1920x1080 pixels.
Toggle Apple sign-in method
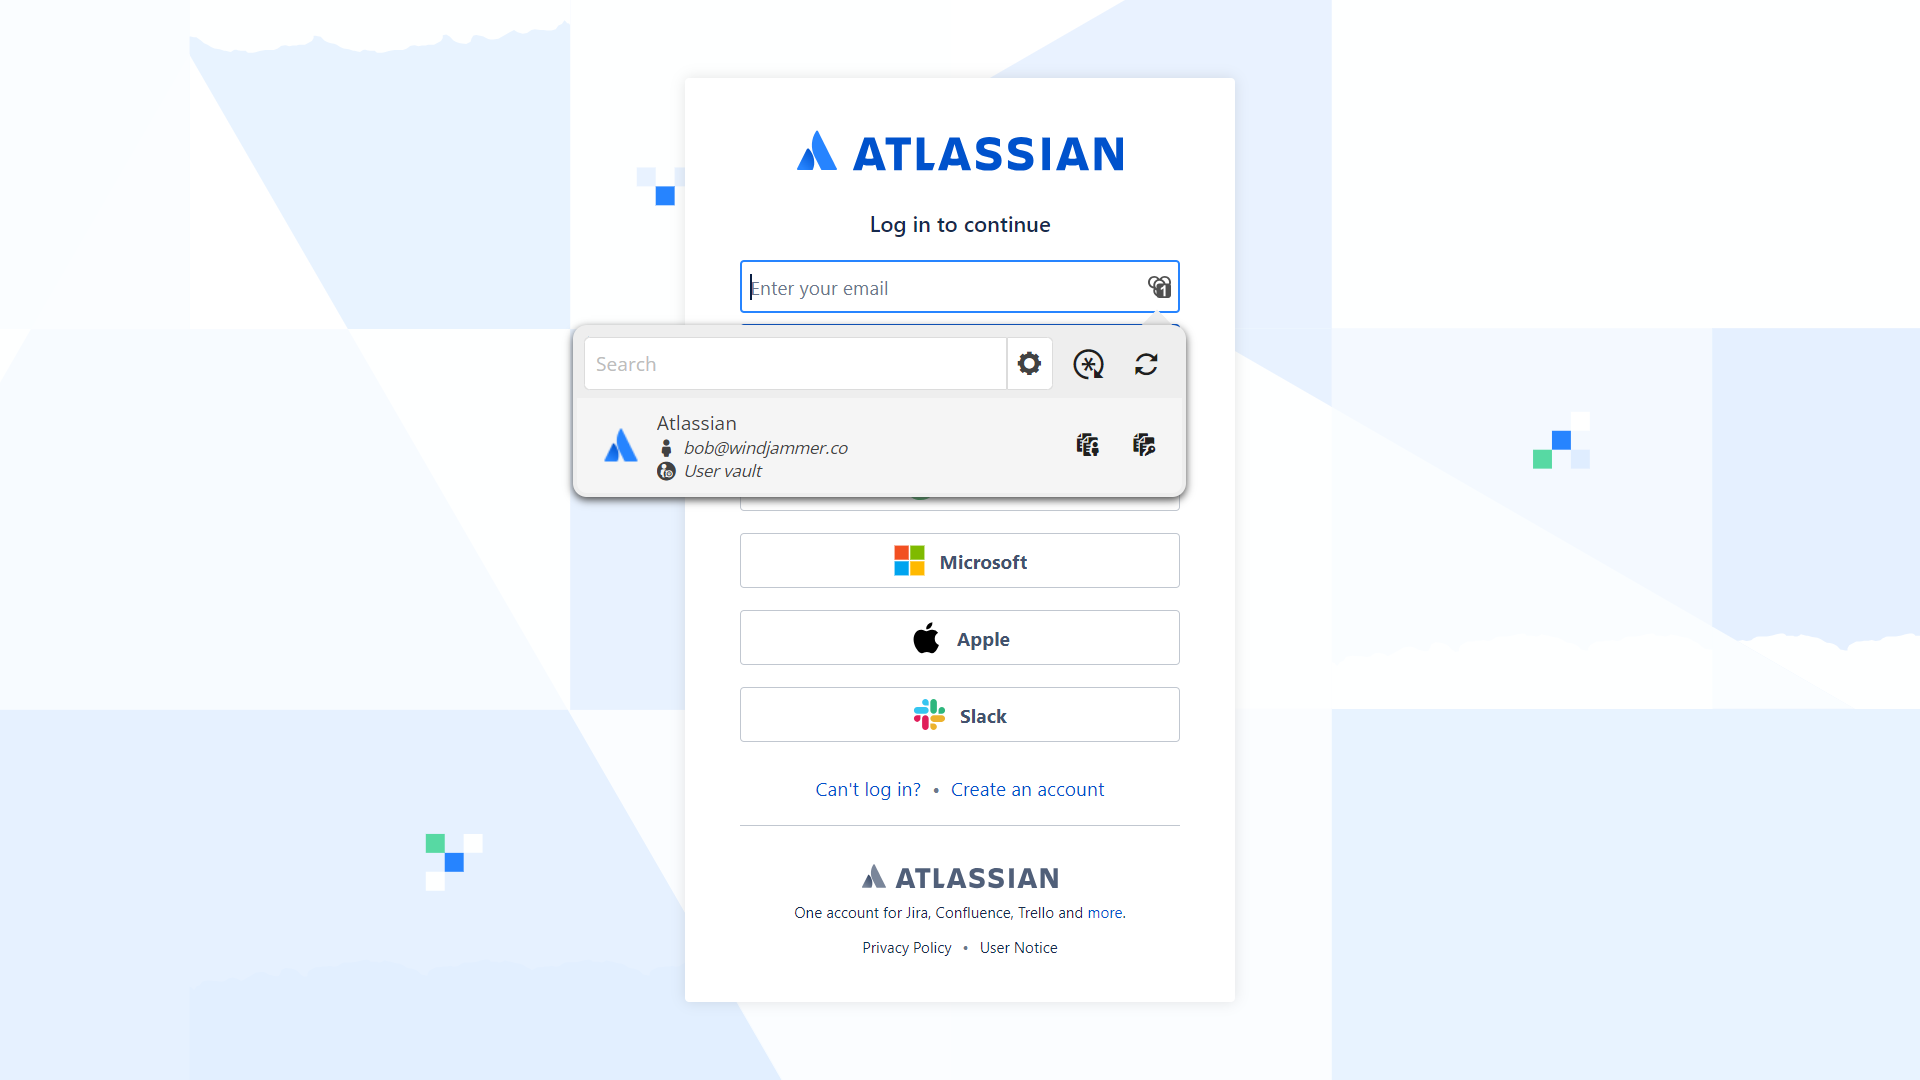pyautogui.click(x=960, y=638)
